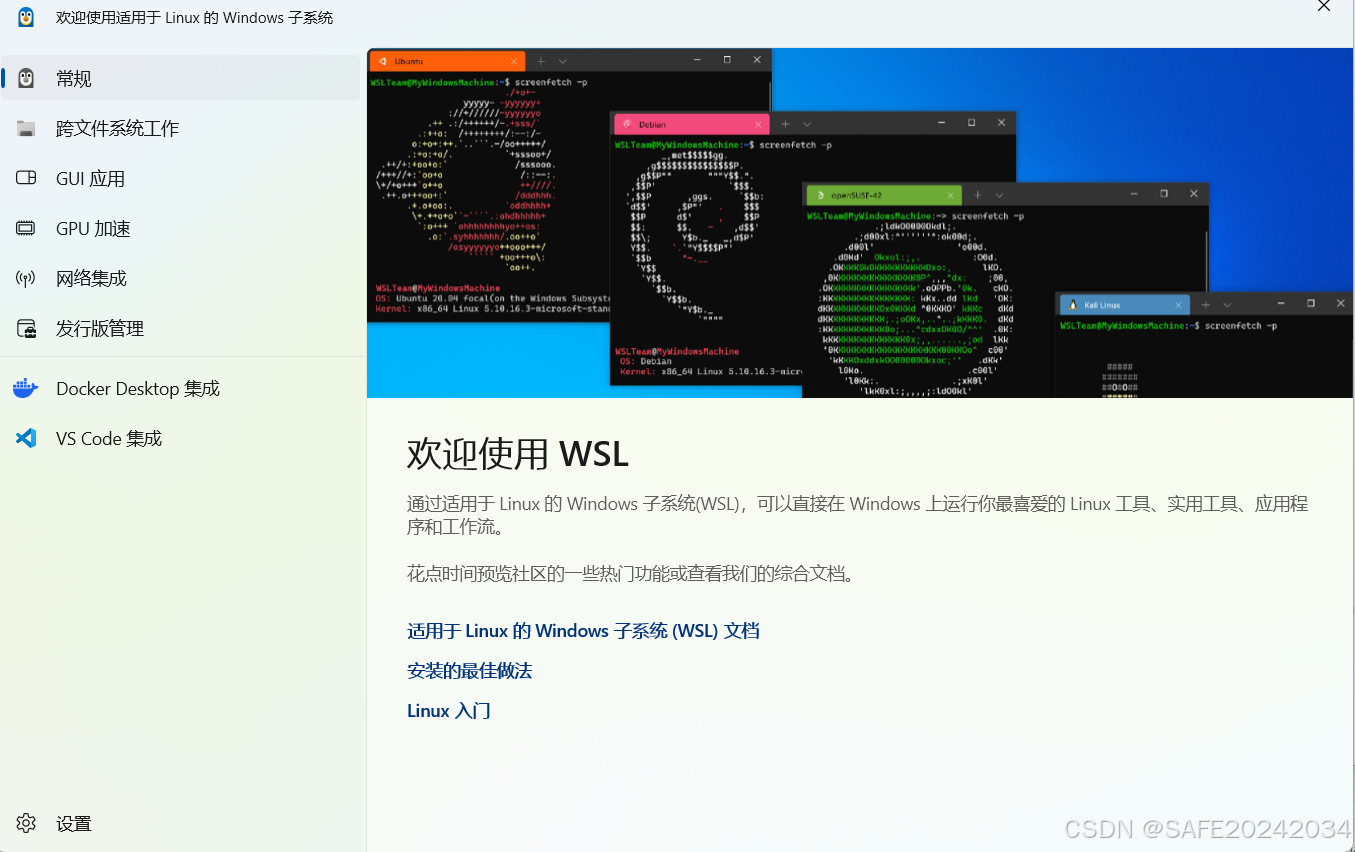Image resolution: width=1355 pixels, height=852 pixels.
Task: Go to GUI 应用 section
Action: [x=181, y=178]
